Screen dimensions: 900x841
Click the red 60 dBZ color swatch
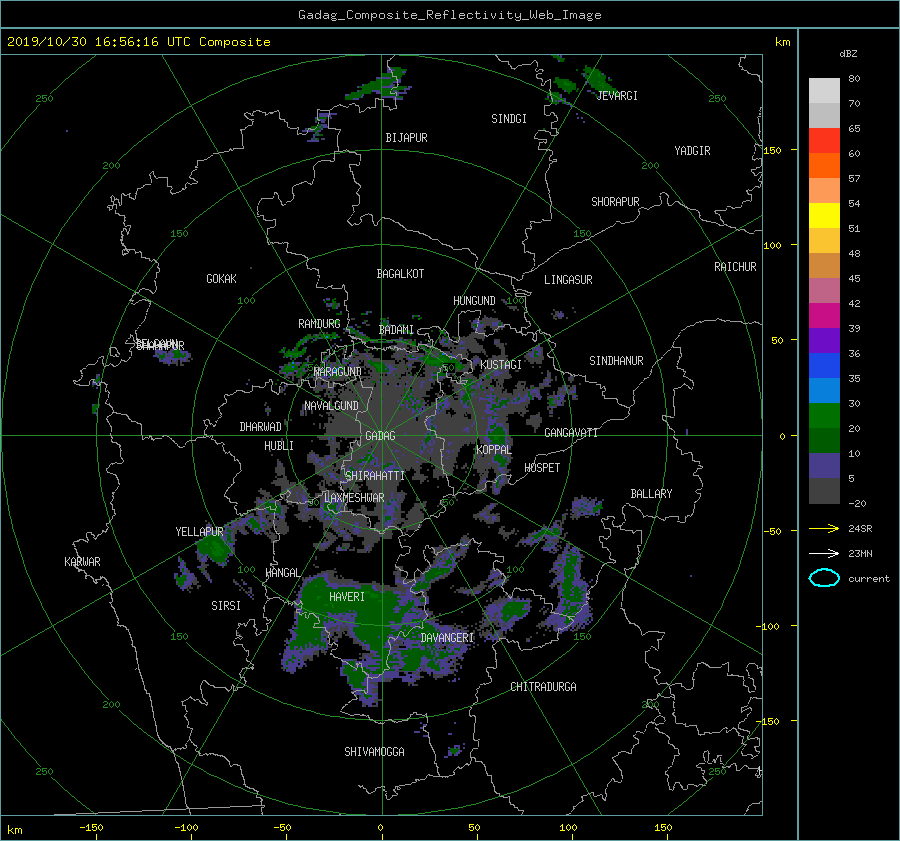tap(824, 140)
